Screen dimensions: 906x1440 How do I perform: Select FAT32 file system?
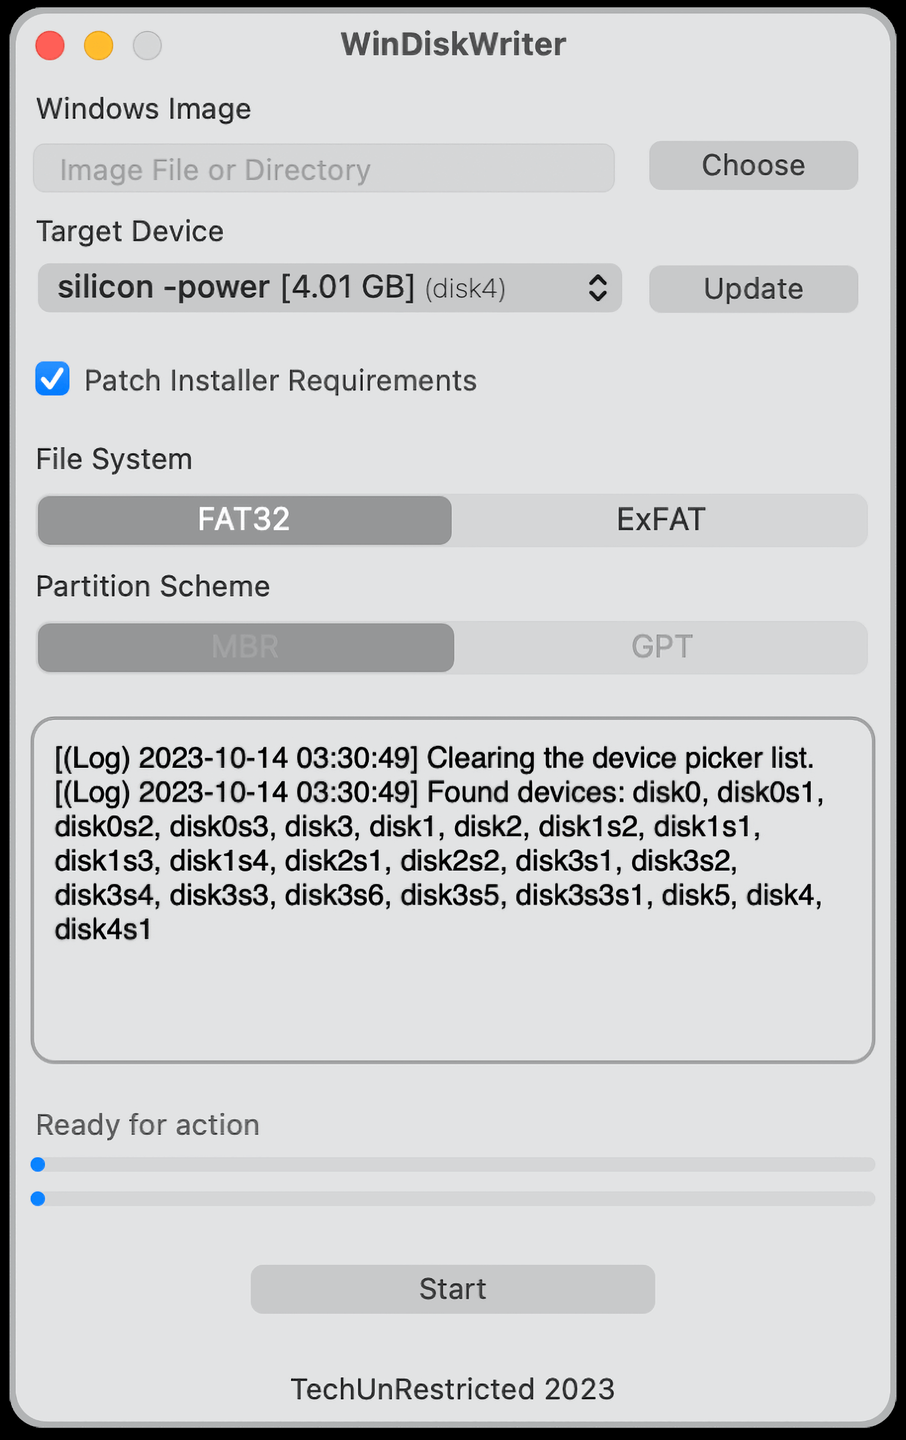[244, 520]
